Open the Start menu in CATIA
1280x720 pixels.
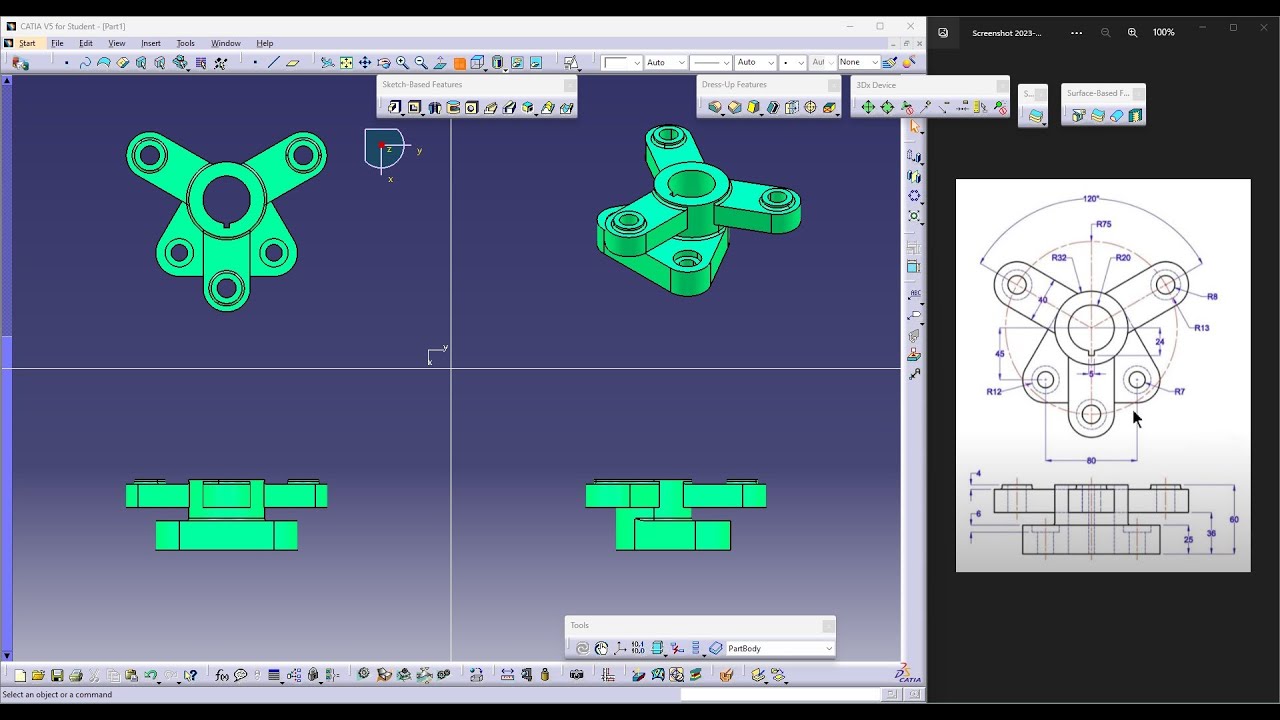(x=27, y=43)
